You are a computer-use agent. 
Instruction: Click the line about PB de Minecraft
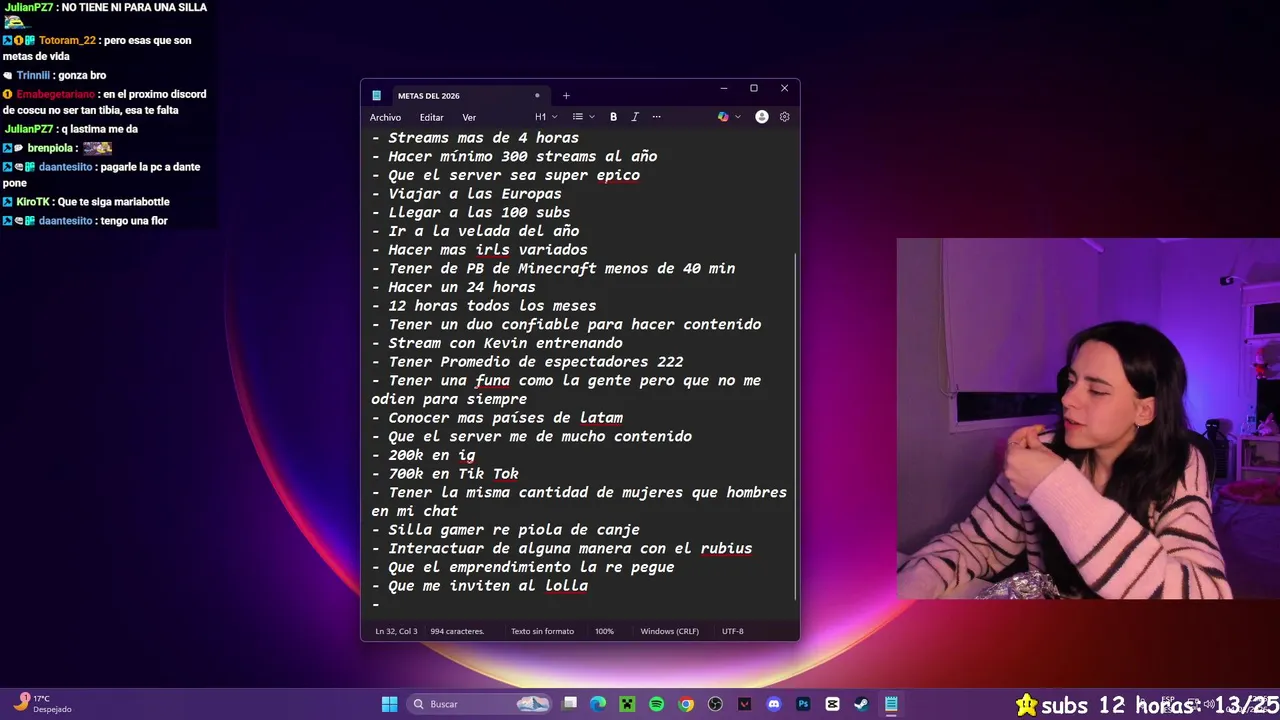click(x=553, y=268)
